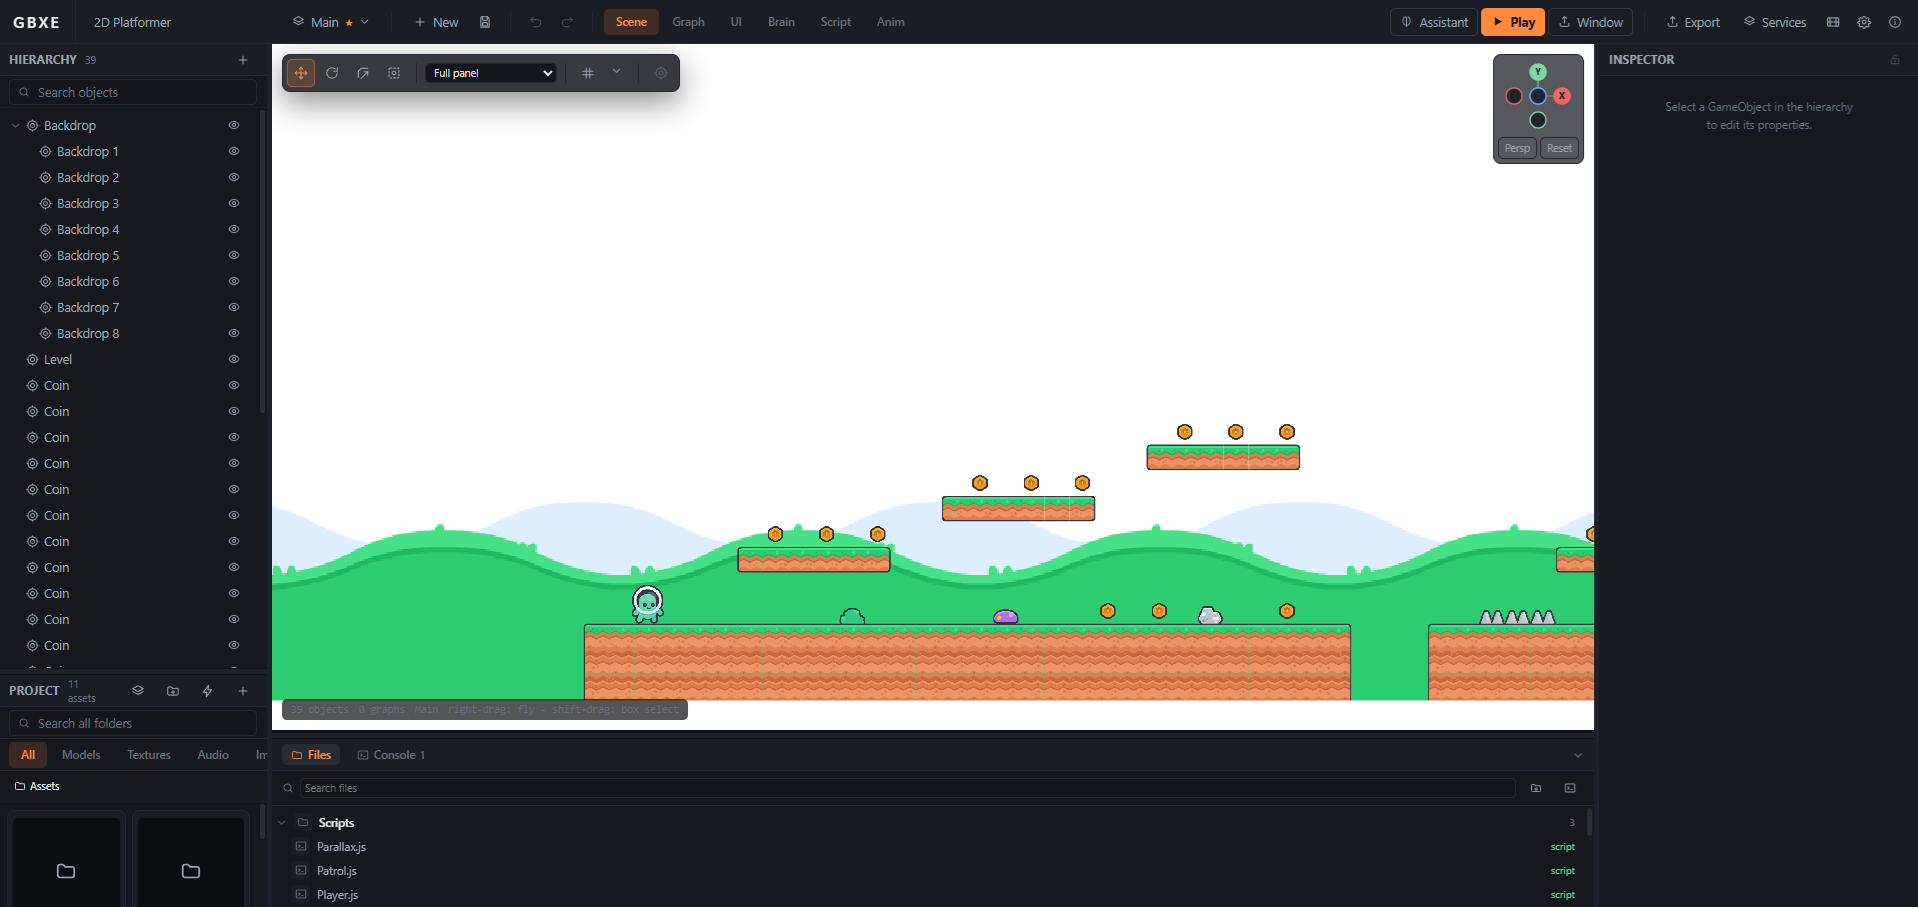Click the Play button

pyautogui.click(x=1513, y=22)
